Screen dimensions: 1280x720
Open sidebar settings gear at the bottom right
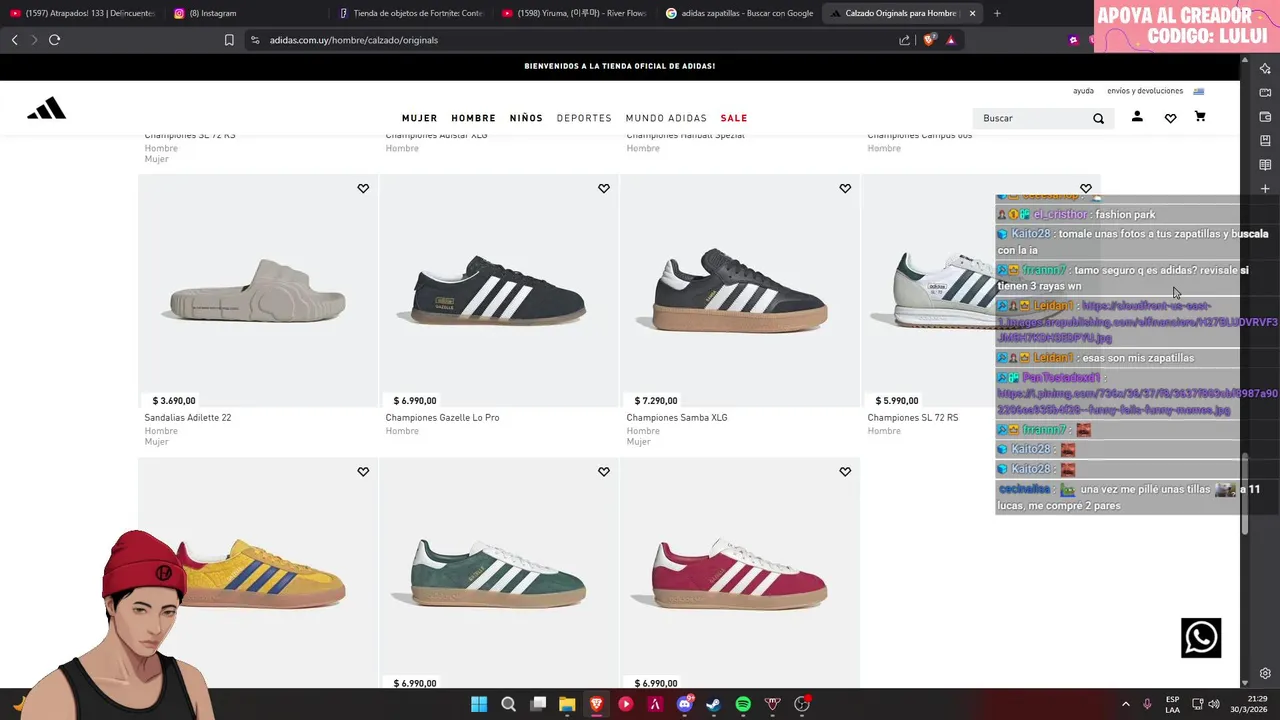coord(1265,674)
